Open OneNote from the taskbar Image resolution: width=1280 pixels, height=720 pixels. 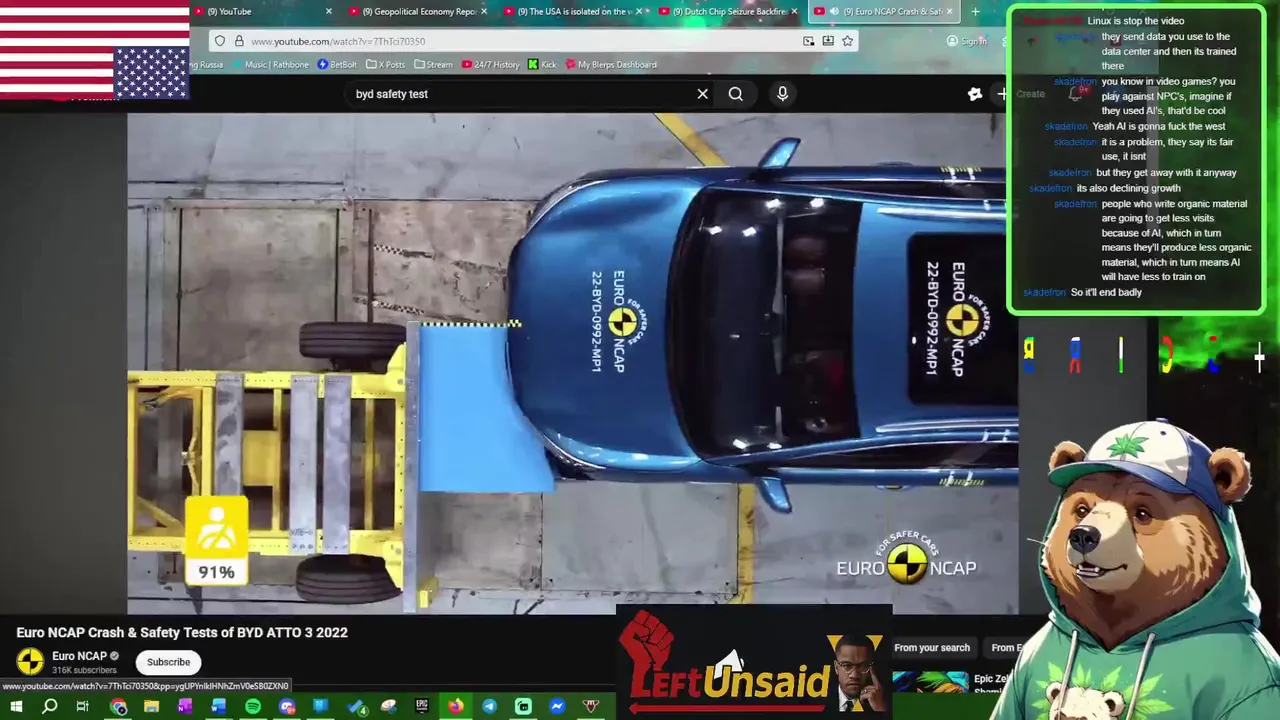(x=185, y=707)
